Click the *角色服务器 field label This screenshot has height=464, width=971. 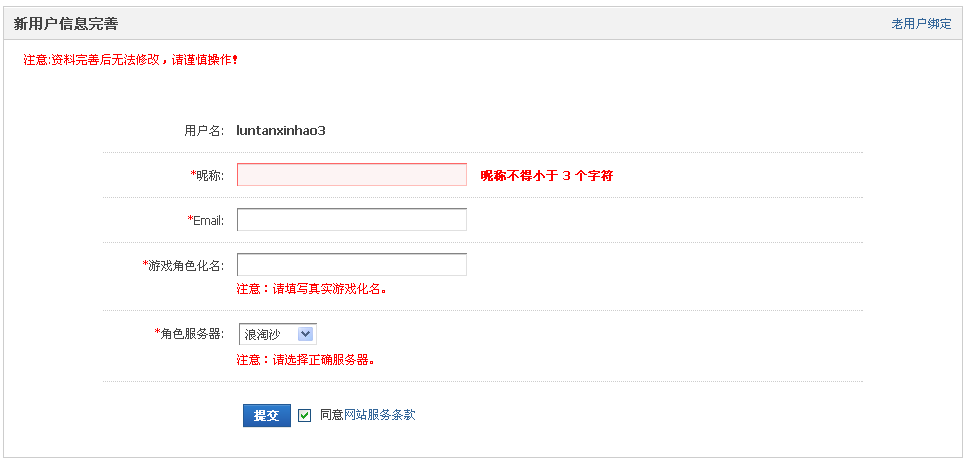coord(189,333)
